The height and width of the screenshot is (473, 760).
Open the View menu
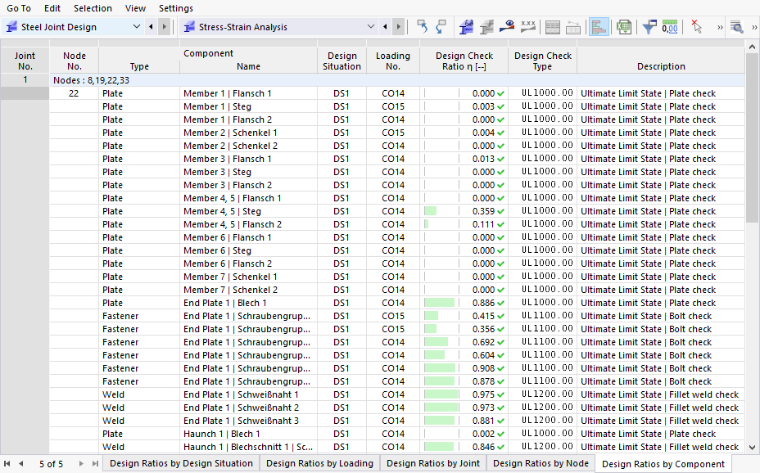135,8
